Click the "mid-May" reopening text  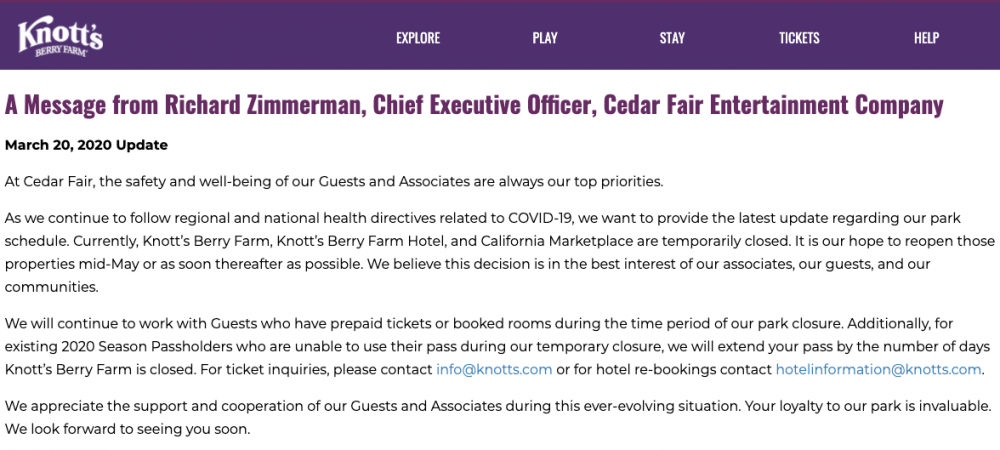click(x=115, y=265)
